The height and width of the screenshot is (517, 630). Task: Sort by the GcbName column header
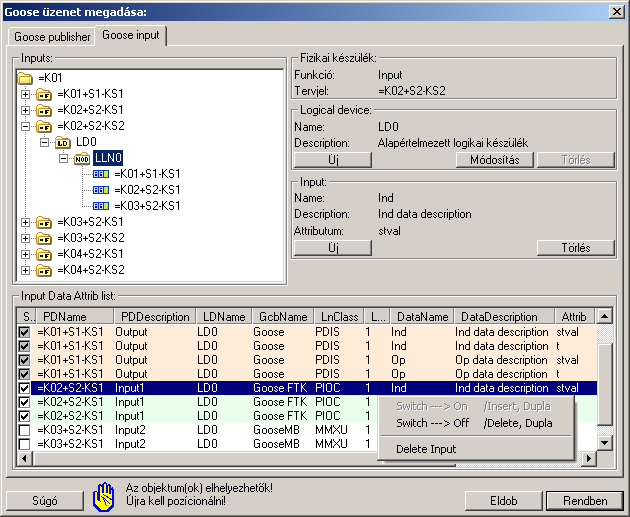tap(283, 317)
